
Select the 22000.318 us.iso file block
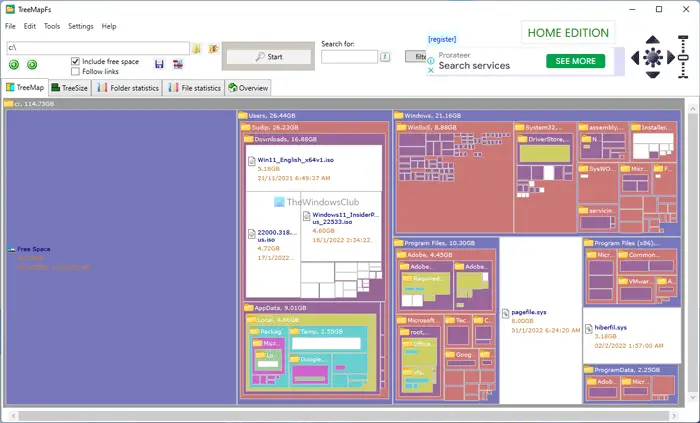pos(273,245)
